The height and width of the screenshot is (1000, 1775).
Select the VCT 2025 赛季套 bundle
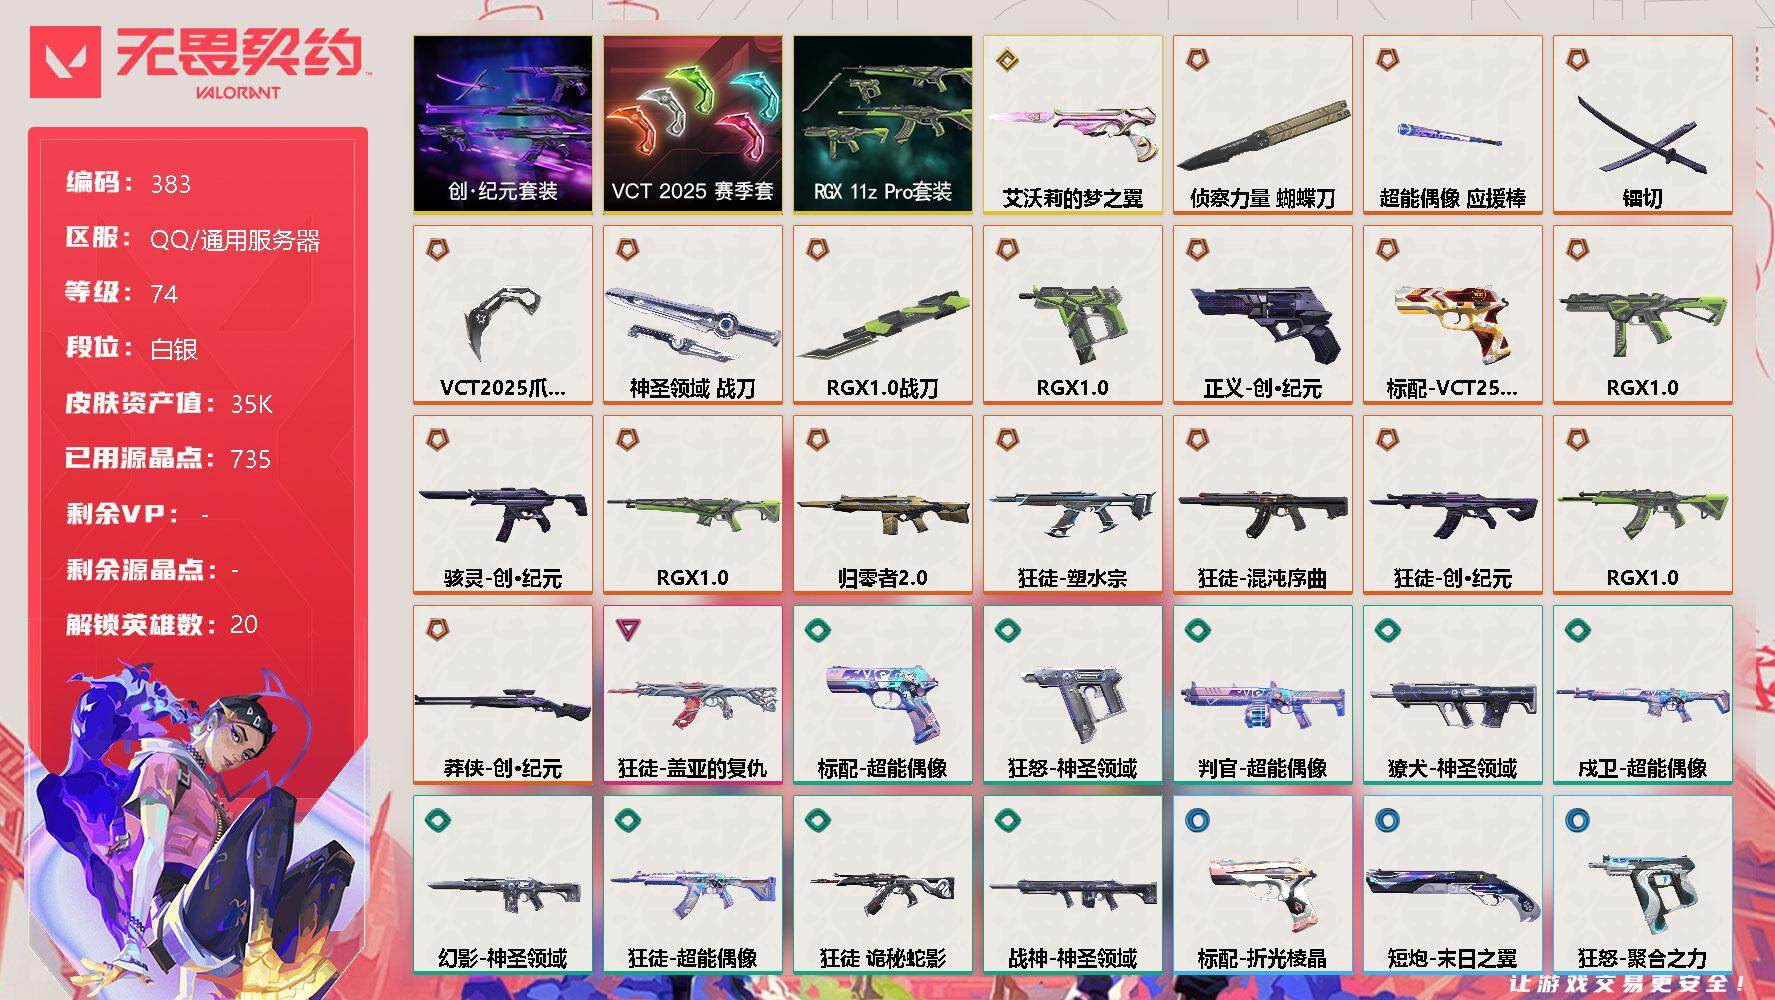coord(693,124)
